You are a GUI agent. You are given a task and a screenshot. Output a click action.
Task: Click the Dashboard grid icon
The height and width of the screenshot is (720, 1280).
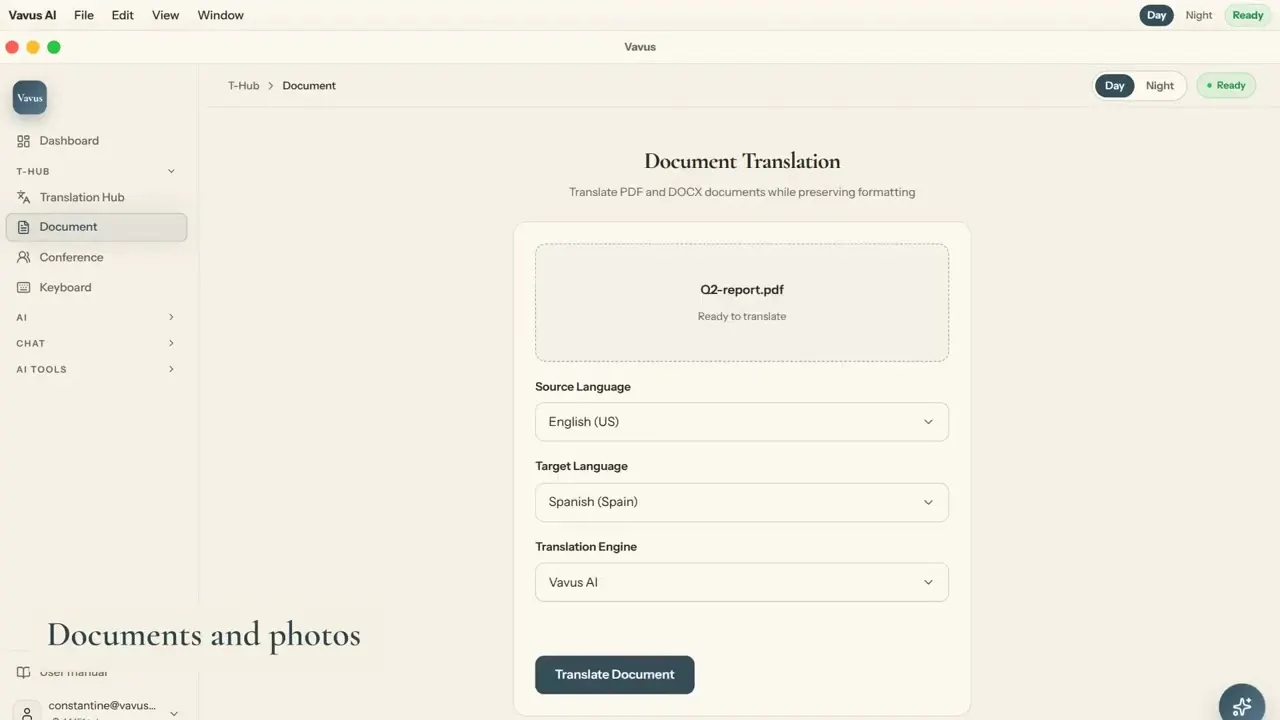coord(24,141)
